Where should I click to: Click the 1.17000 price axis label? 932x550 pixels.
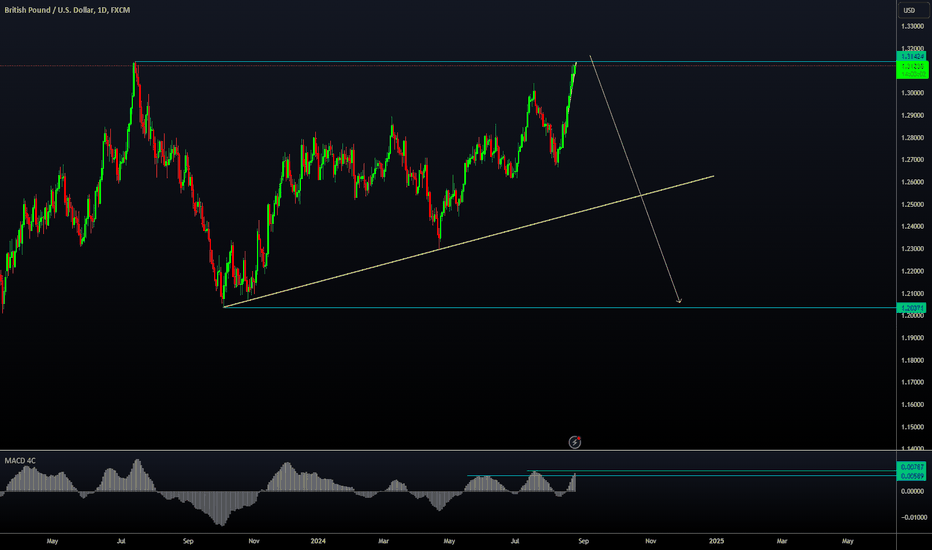click(x=912, y=382)
